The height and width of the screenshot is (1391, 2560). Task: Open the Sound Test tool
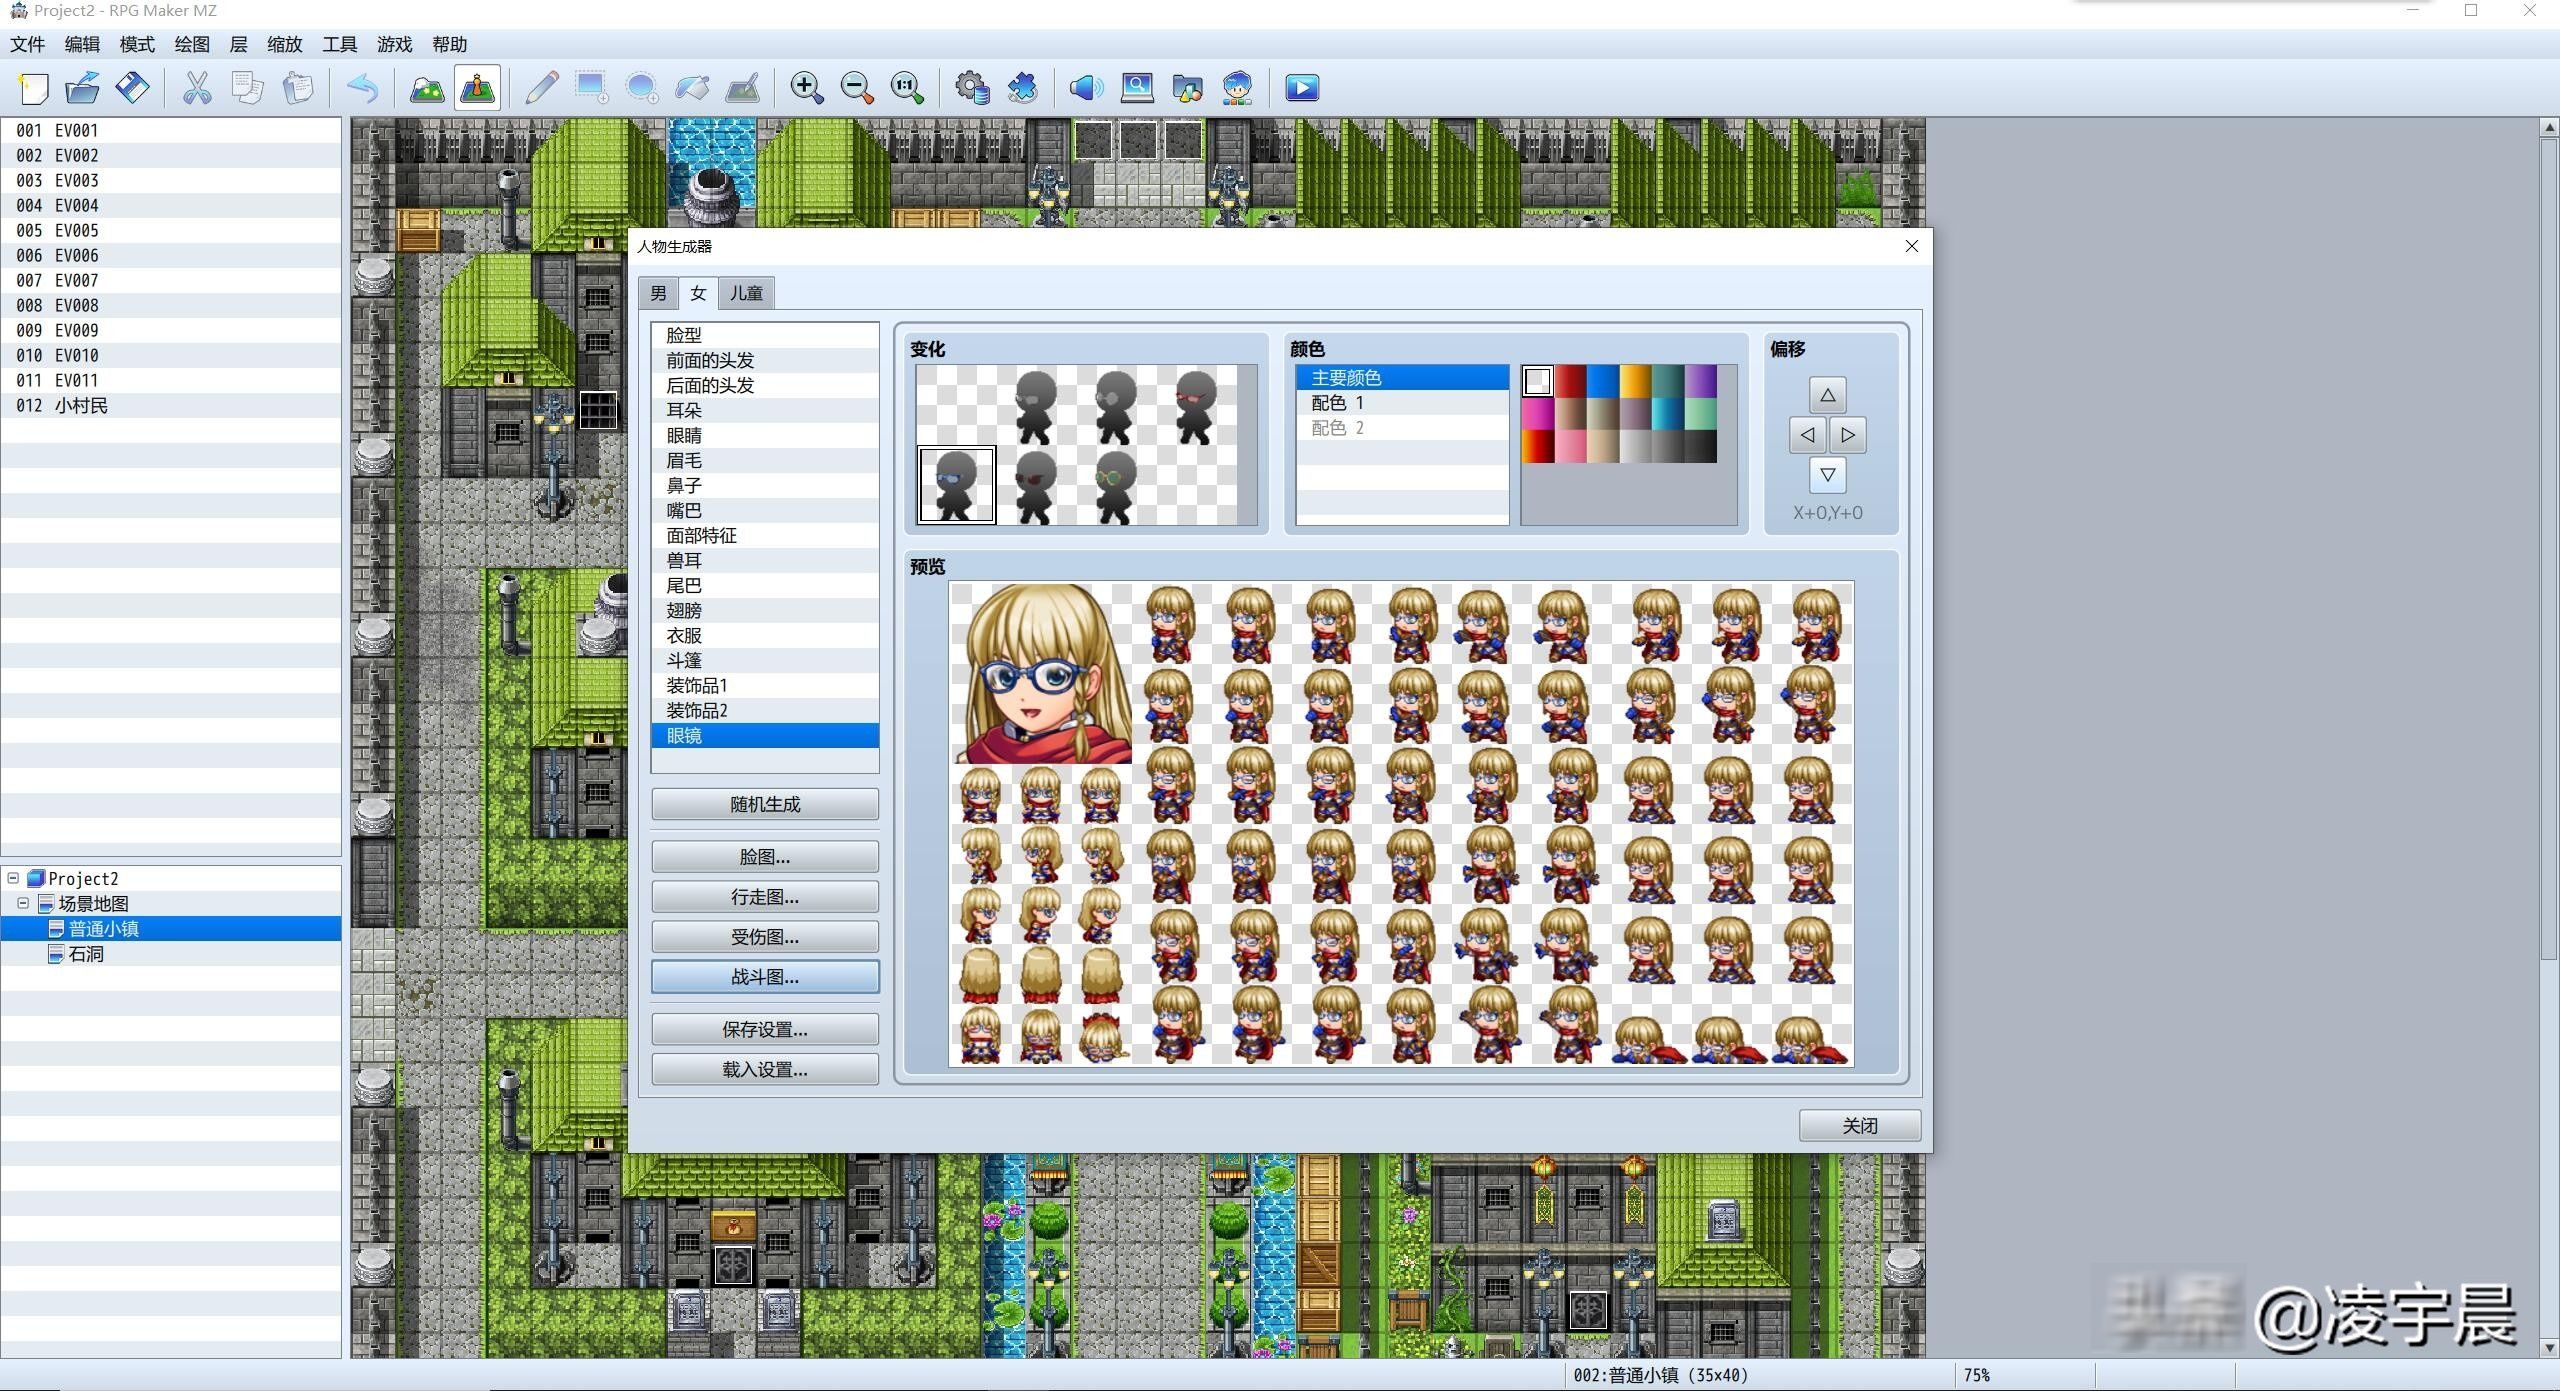[x=1084, y=87]
